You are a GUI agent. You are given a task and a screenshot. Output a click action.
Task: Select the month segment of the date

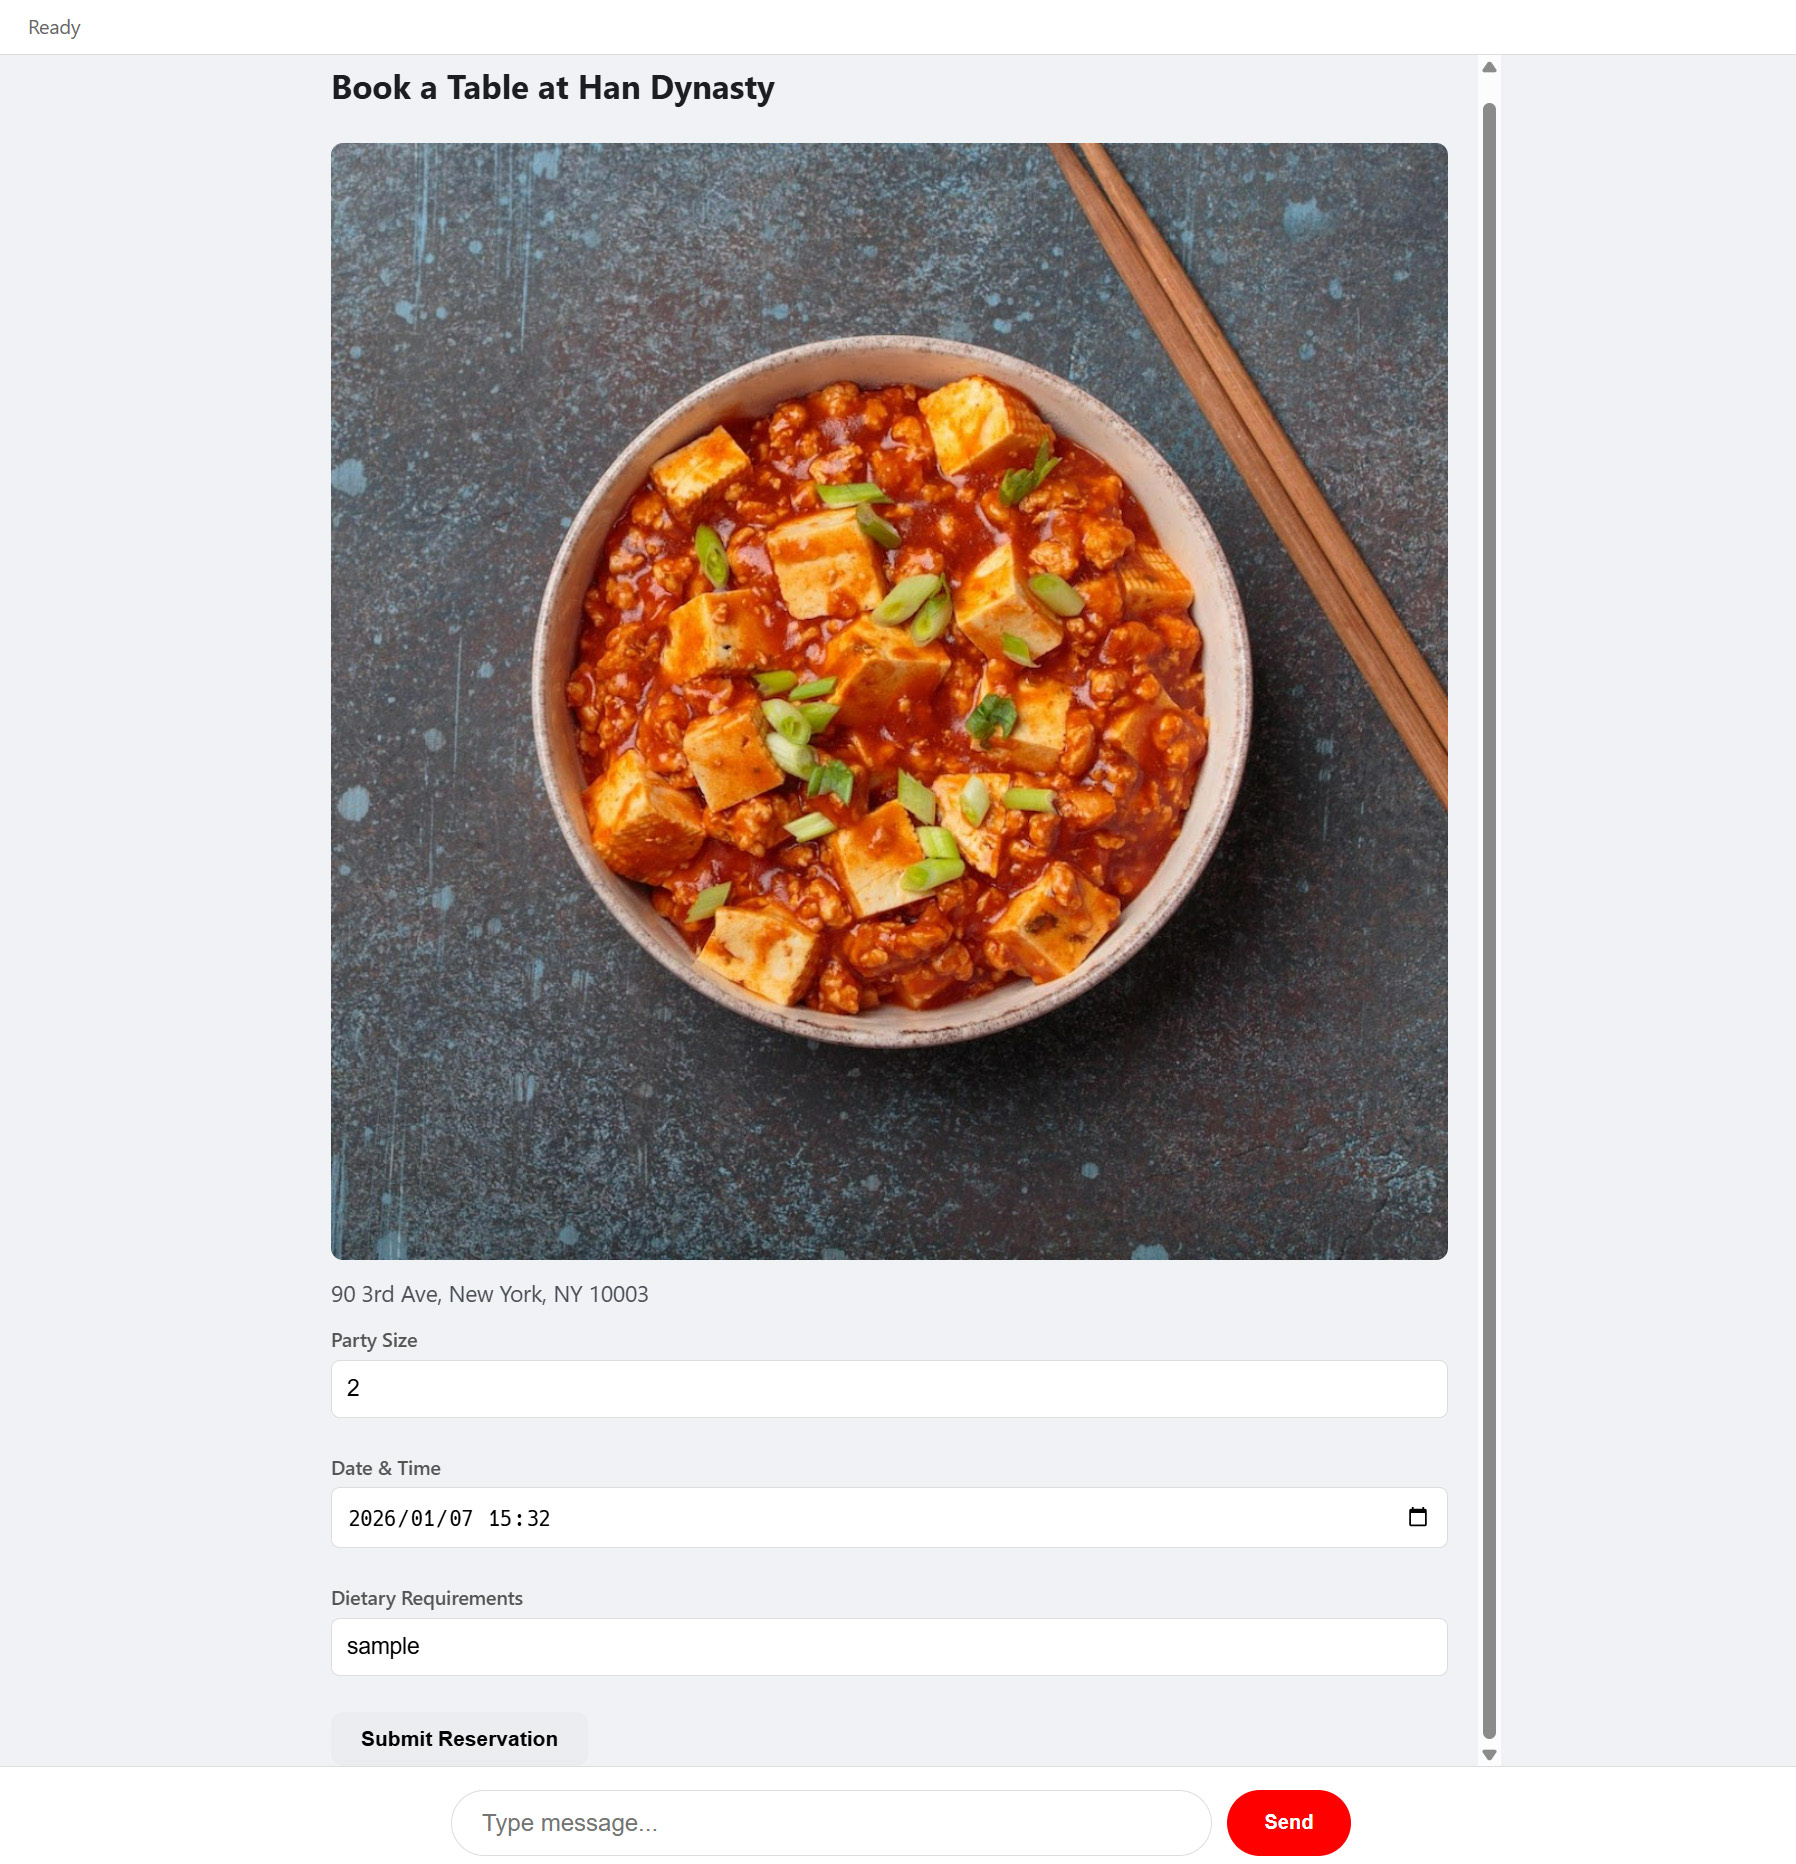pyautogui.click(x=423, y=1518)
